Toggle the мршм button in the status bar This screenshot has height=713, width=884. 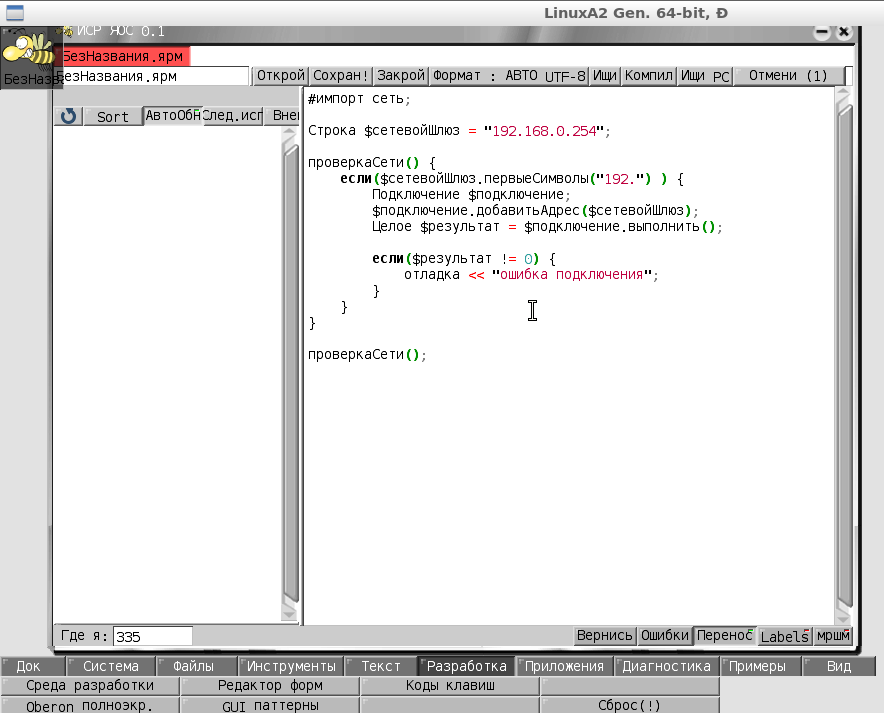point(833,636)
